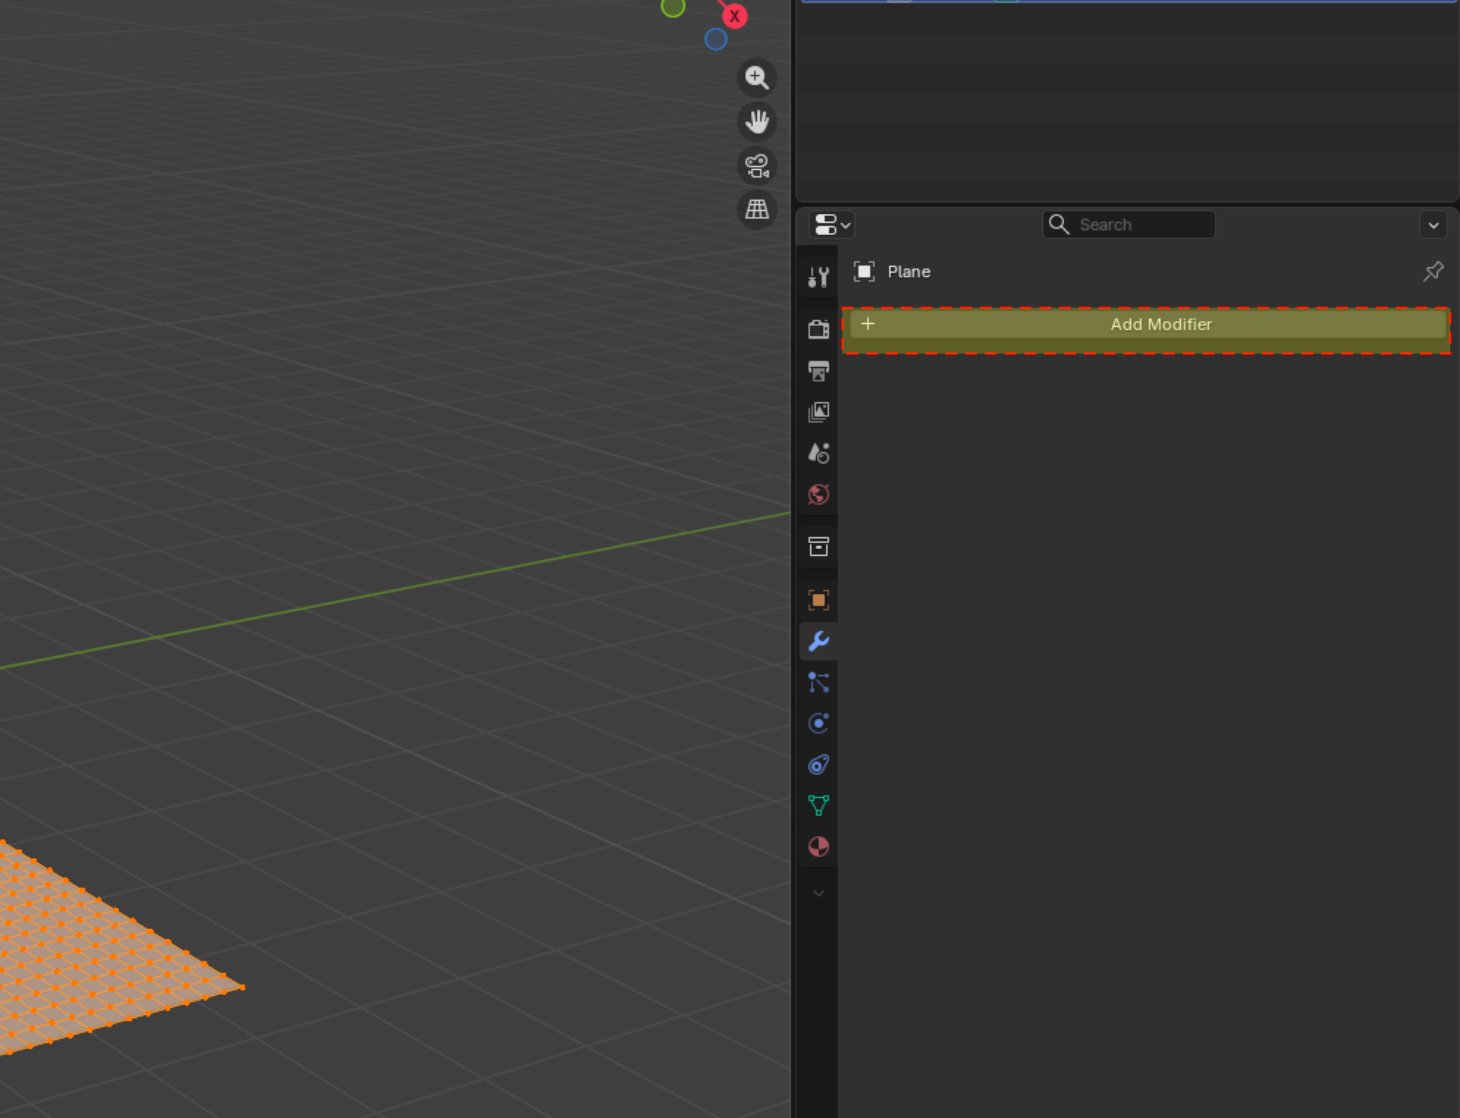Toggle the camera view button
The width and height of the screenshot is (1460, 1118).
[x=757, y=166]
